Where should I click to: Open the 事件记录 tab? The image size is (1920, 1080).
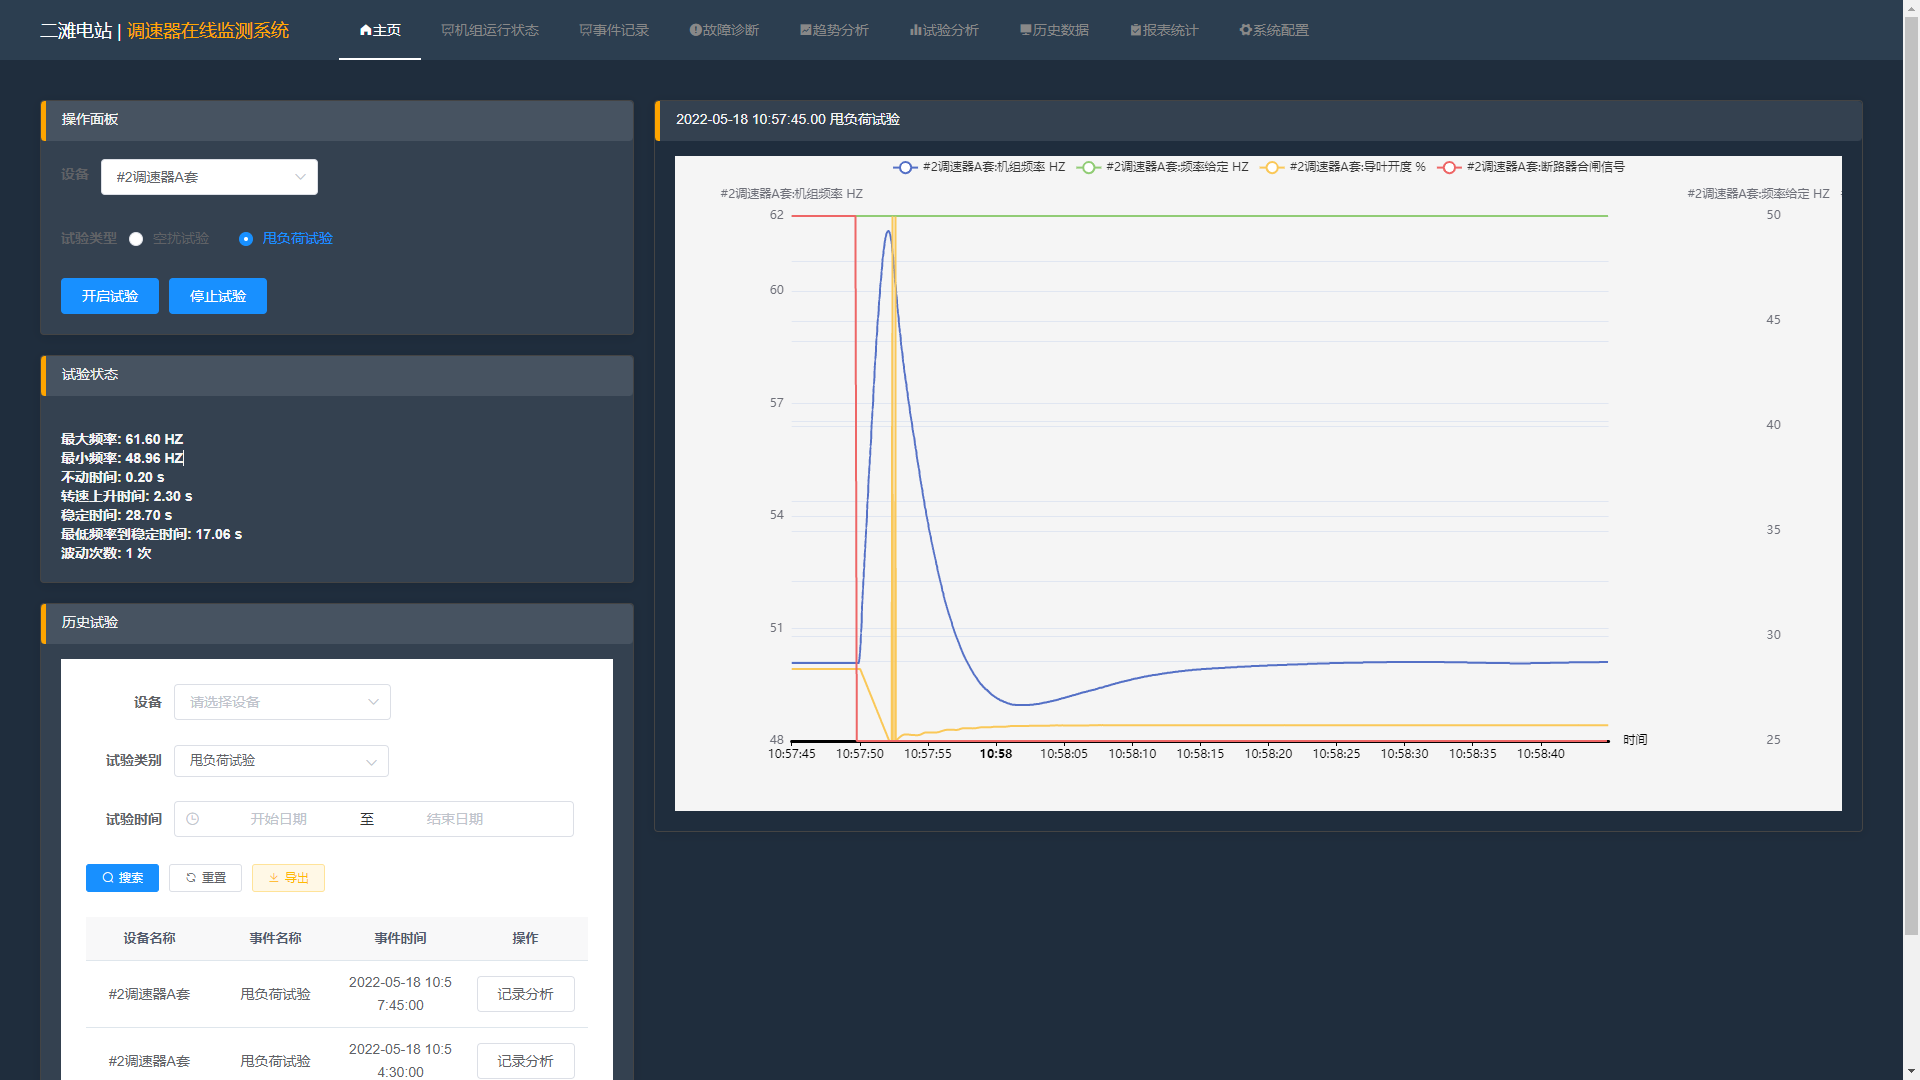pos(614,30)
